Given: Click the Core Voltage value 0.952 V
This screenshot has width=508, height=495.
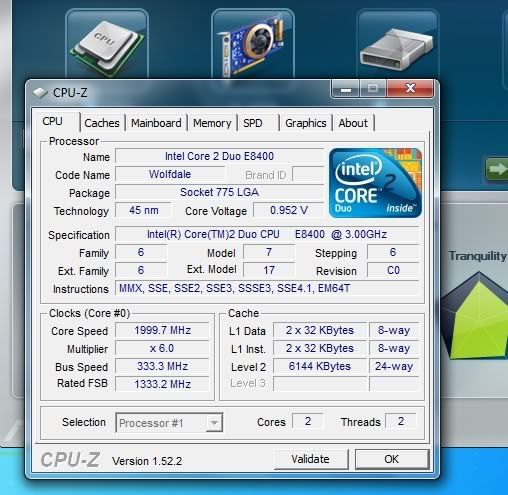Looking at the screenshot, I should coord(289,210).
